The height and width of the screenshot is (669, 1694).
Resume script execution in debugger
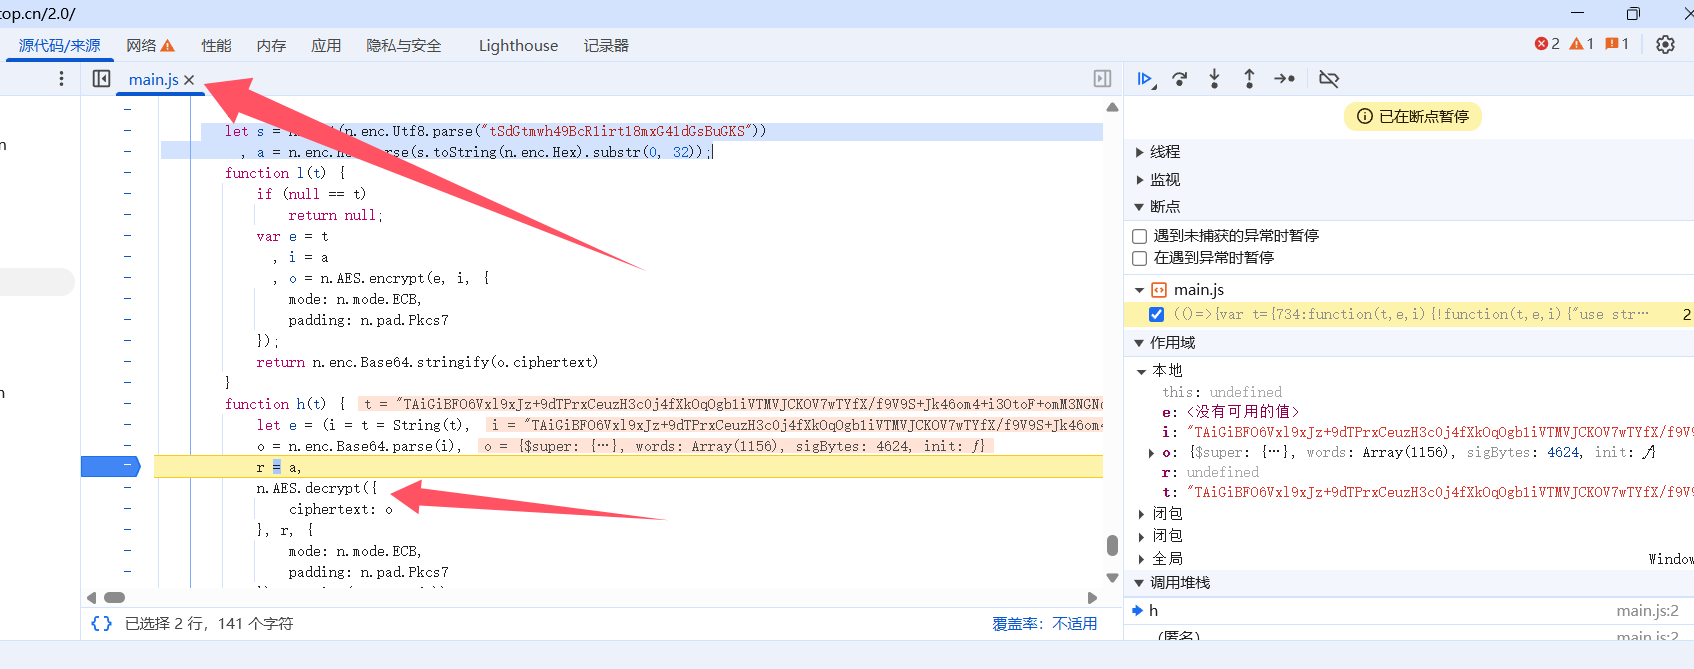[x=1146, y=79]
